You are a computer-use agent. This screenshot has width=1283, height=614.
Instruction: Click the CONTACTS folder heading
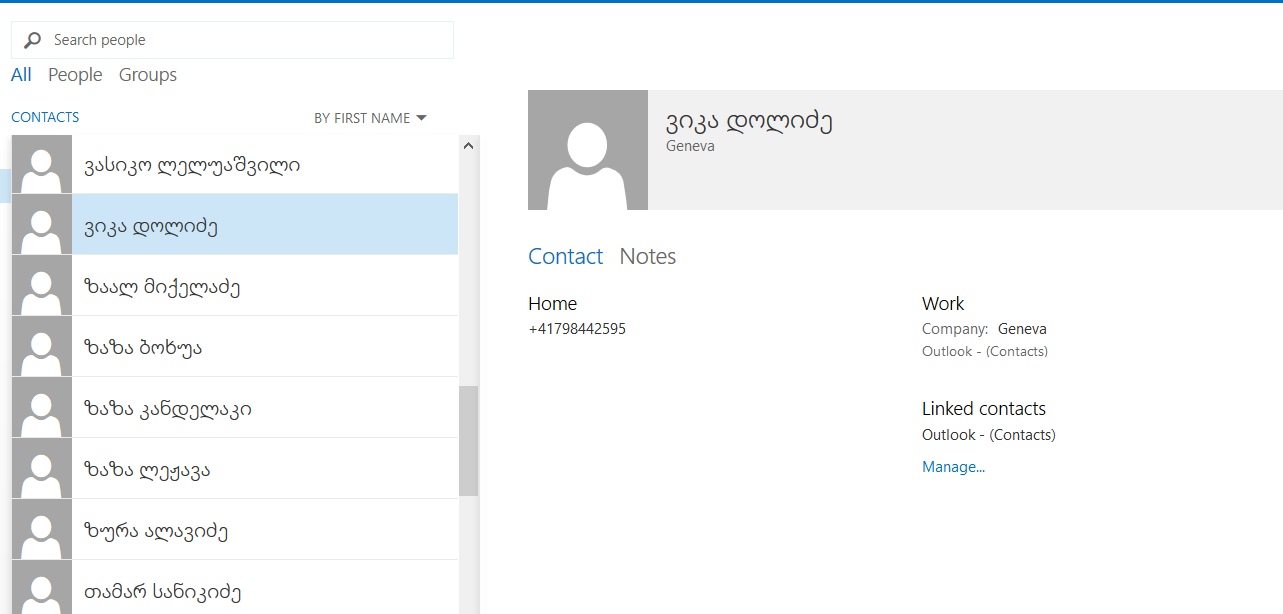pyautogui.click(x=45, y=117)
